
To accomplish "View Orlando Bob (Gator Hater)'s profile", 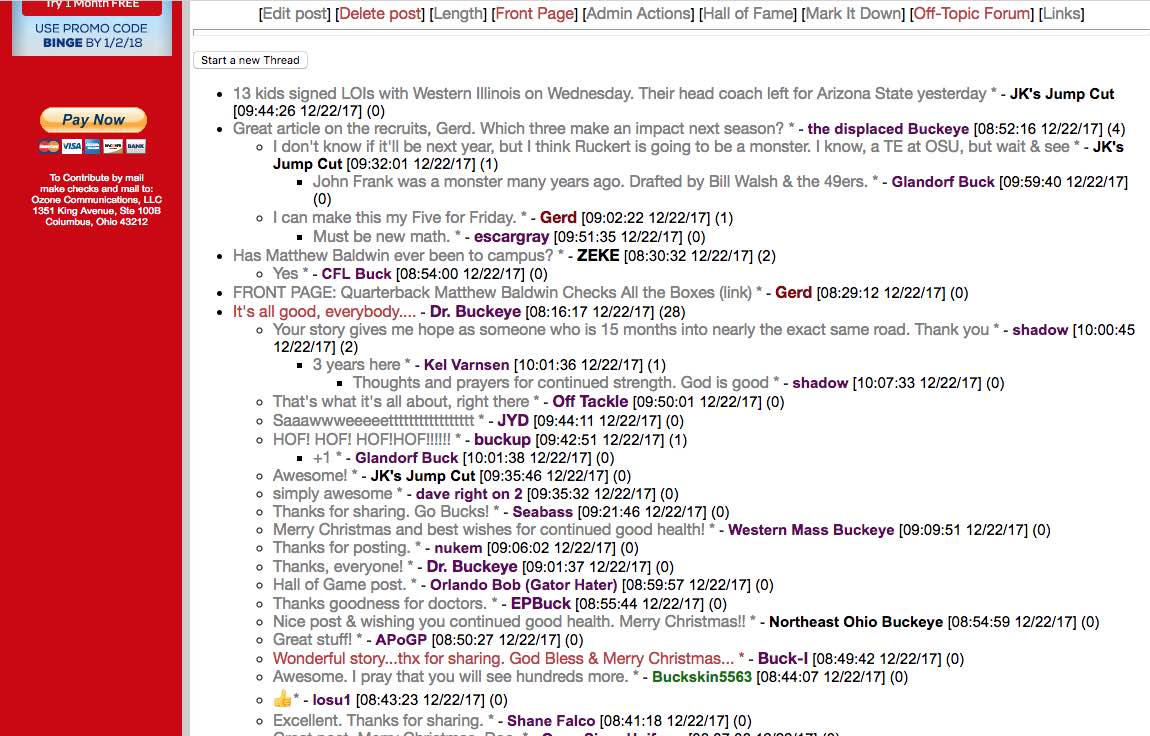I will click(x=524, y=585).
